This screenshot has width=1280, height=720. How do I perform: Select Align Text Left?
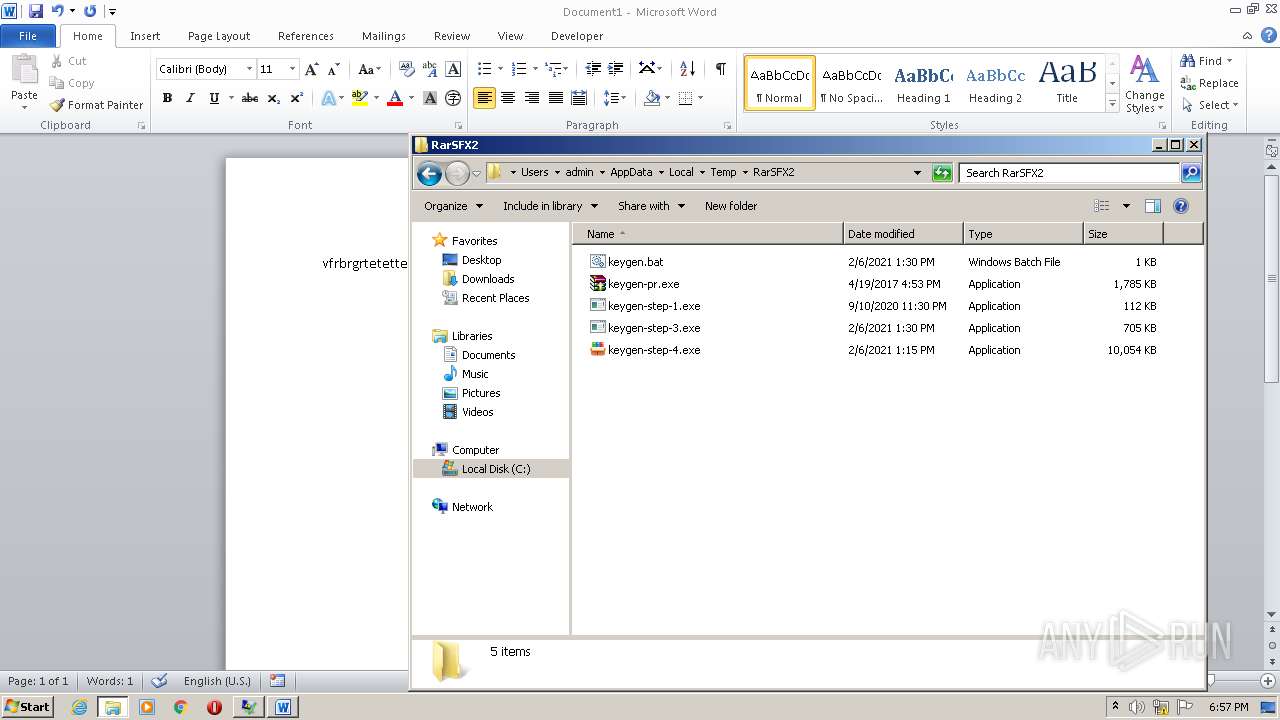click(484, 98)
